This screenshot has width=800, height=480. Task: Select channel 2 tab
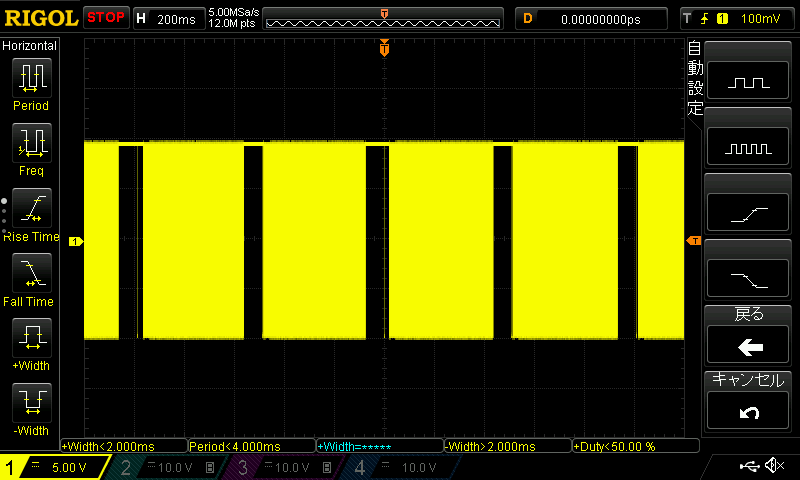[167, 467]
